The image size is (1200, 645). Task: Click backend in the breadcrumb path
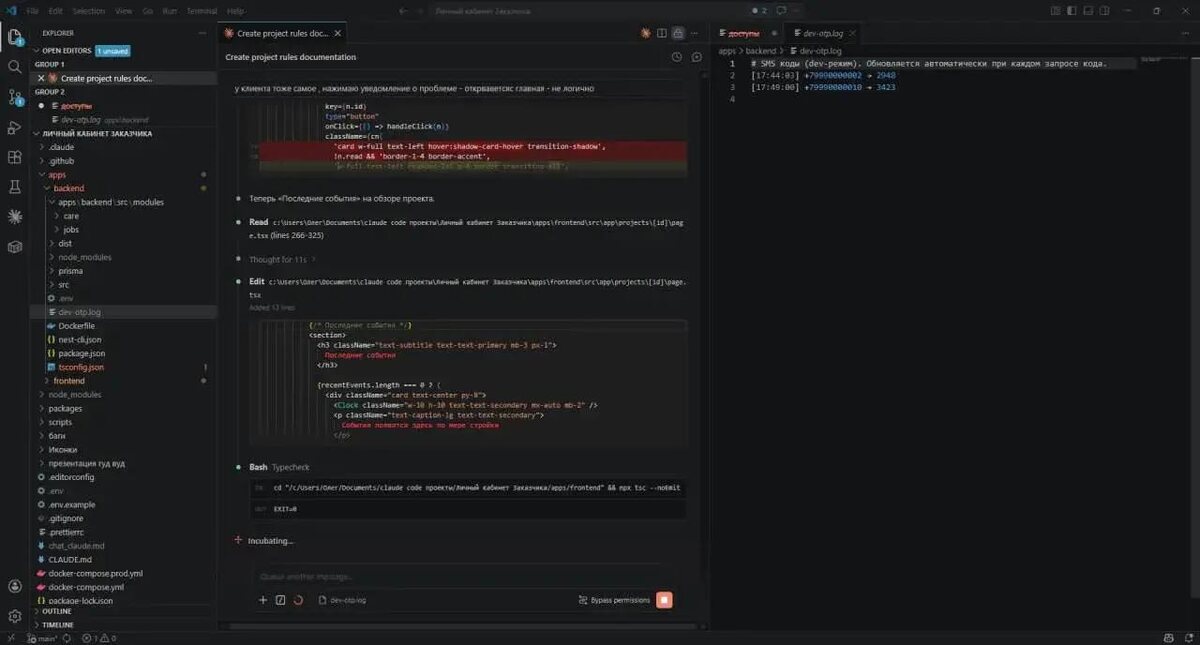(x=760, y=50)
